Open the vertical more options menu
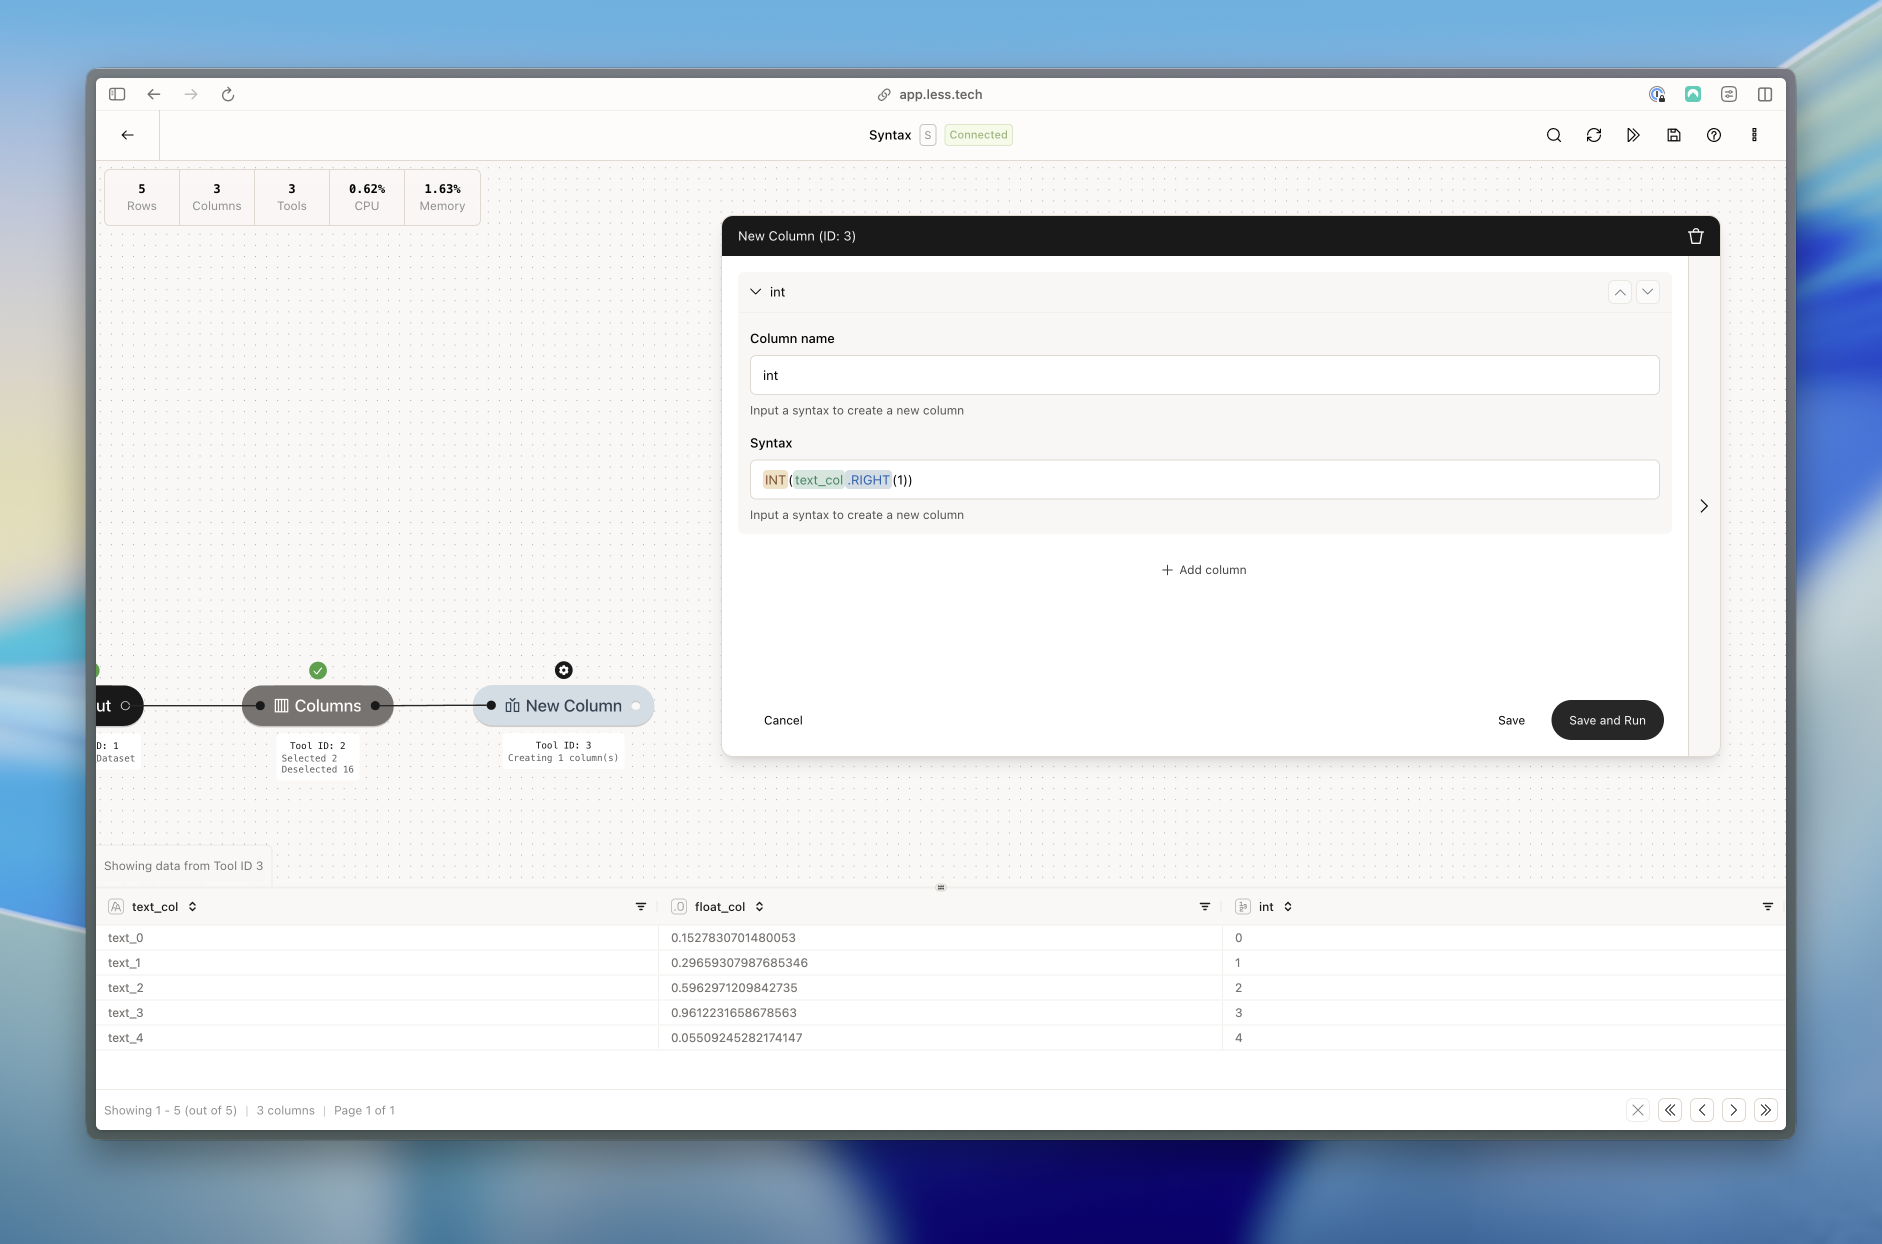The image size is (1882, 1244). [1754, 135]
